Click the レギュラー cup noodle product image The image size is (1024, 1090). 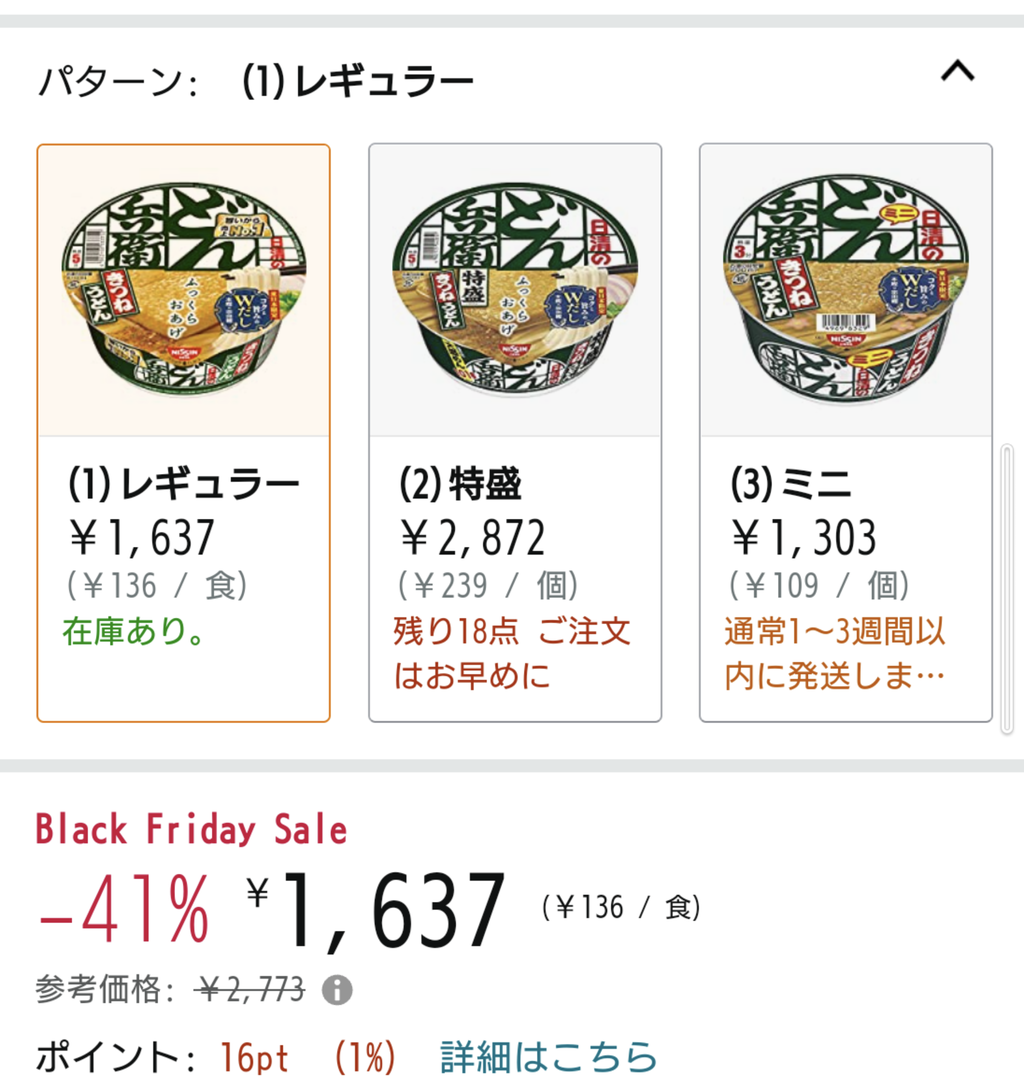click(184, 291)
